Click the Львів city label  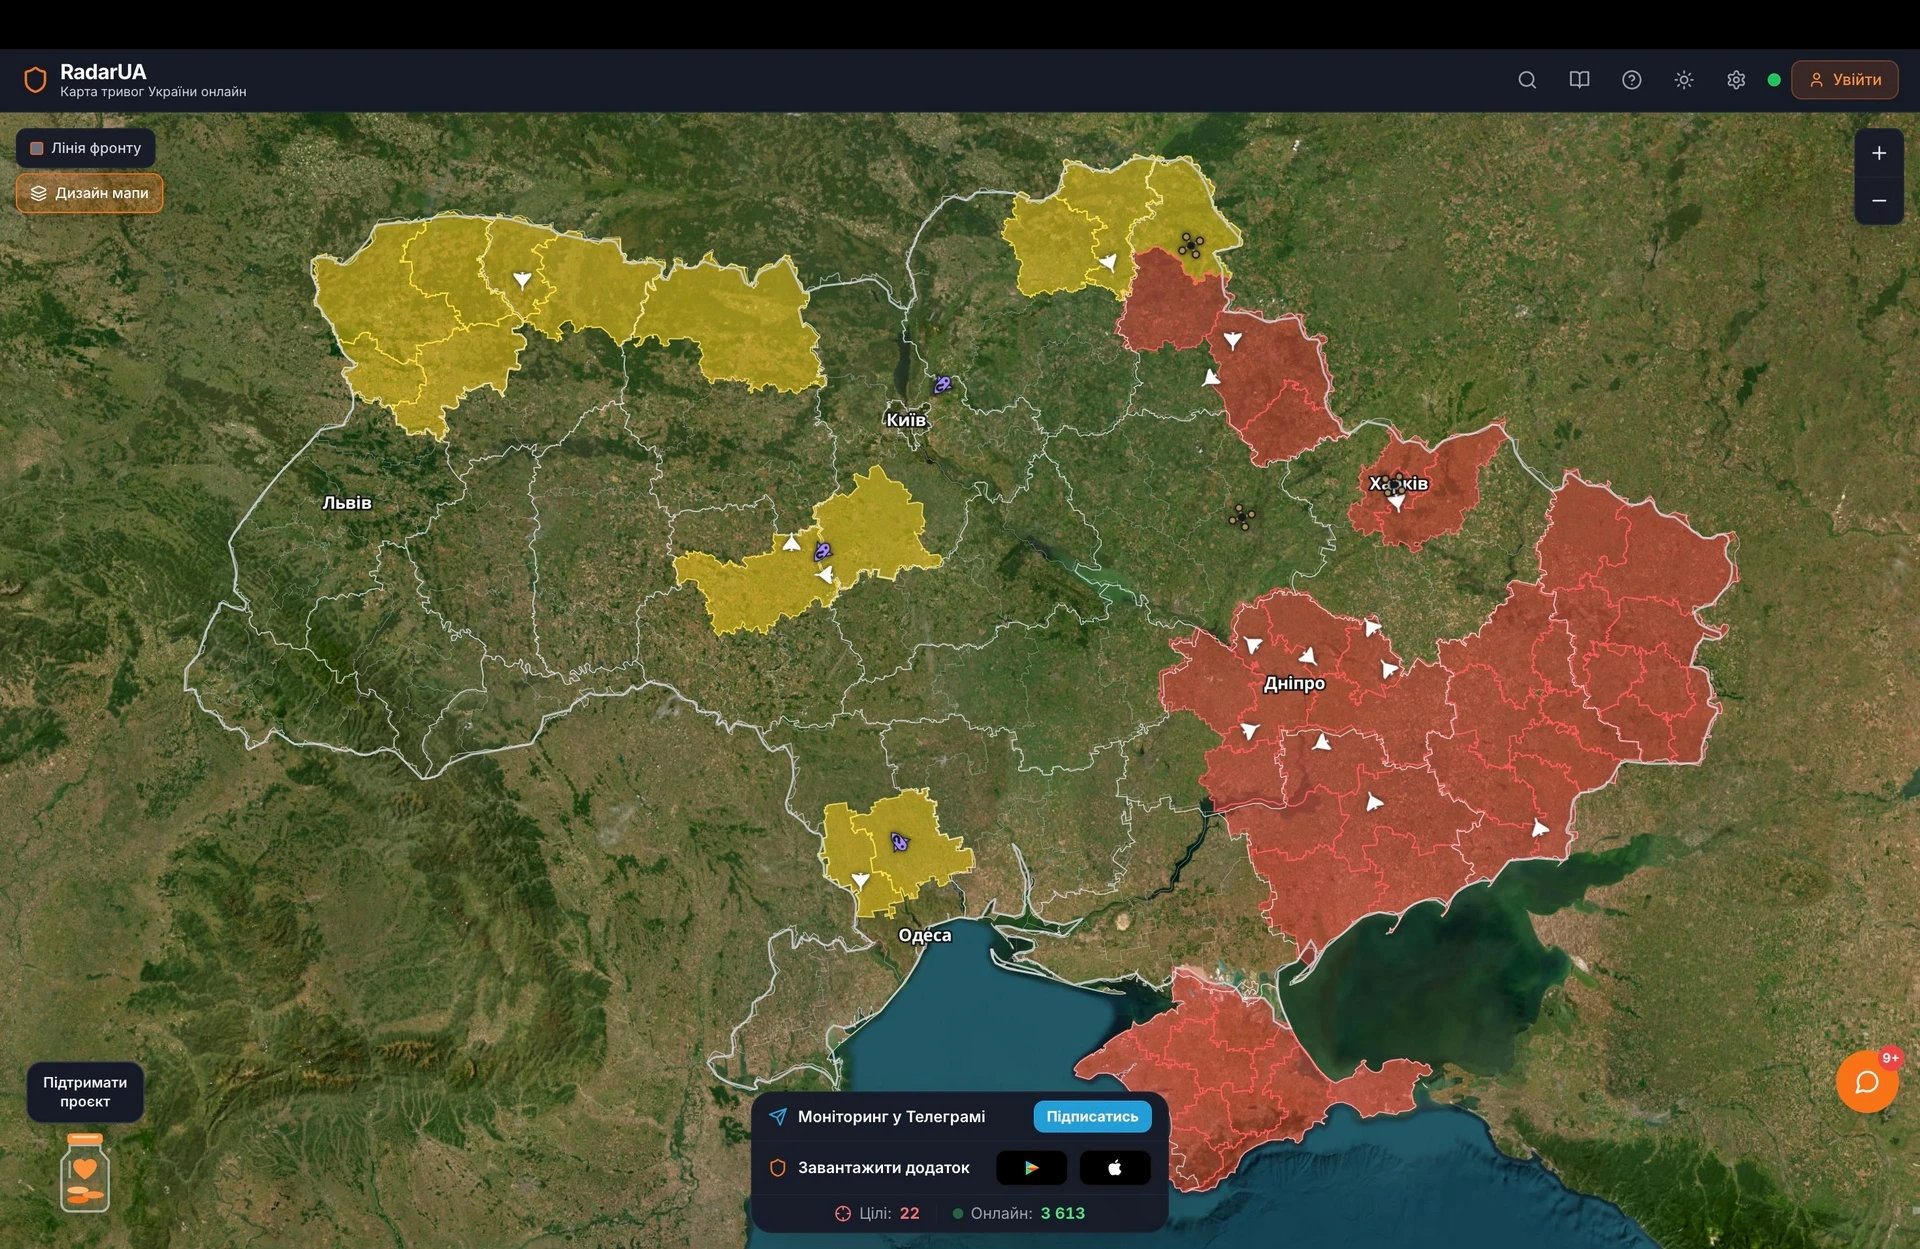pos(347,503)
